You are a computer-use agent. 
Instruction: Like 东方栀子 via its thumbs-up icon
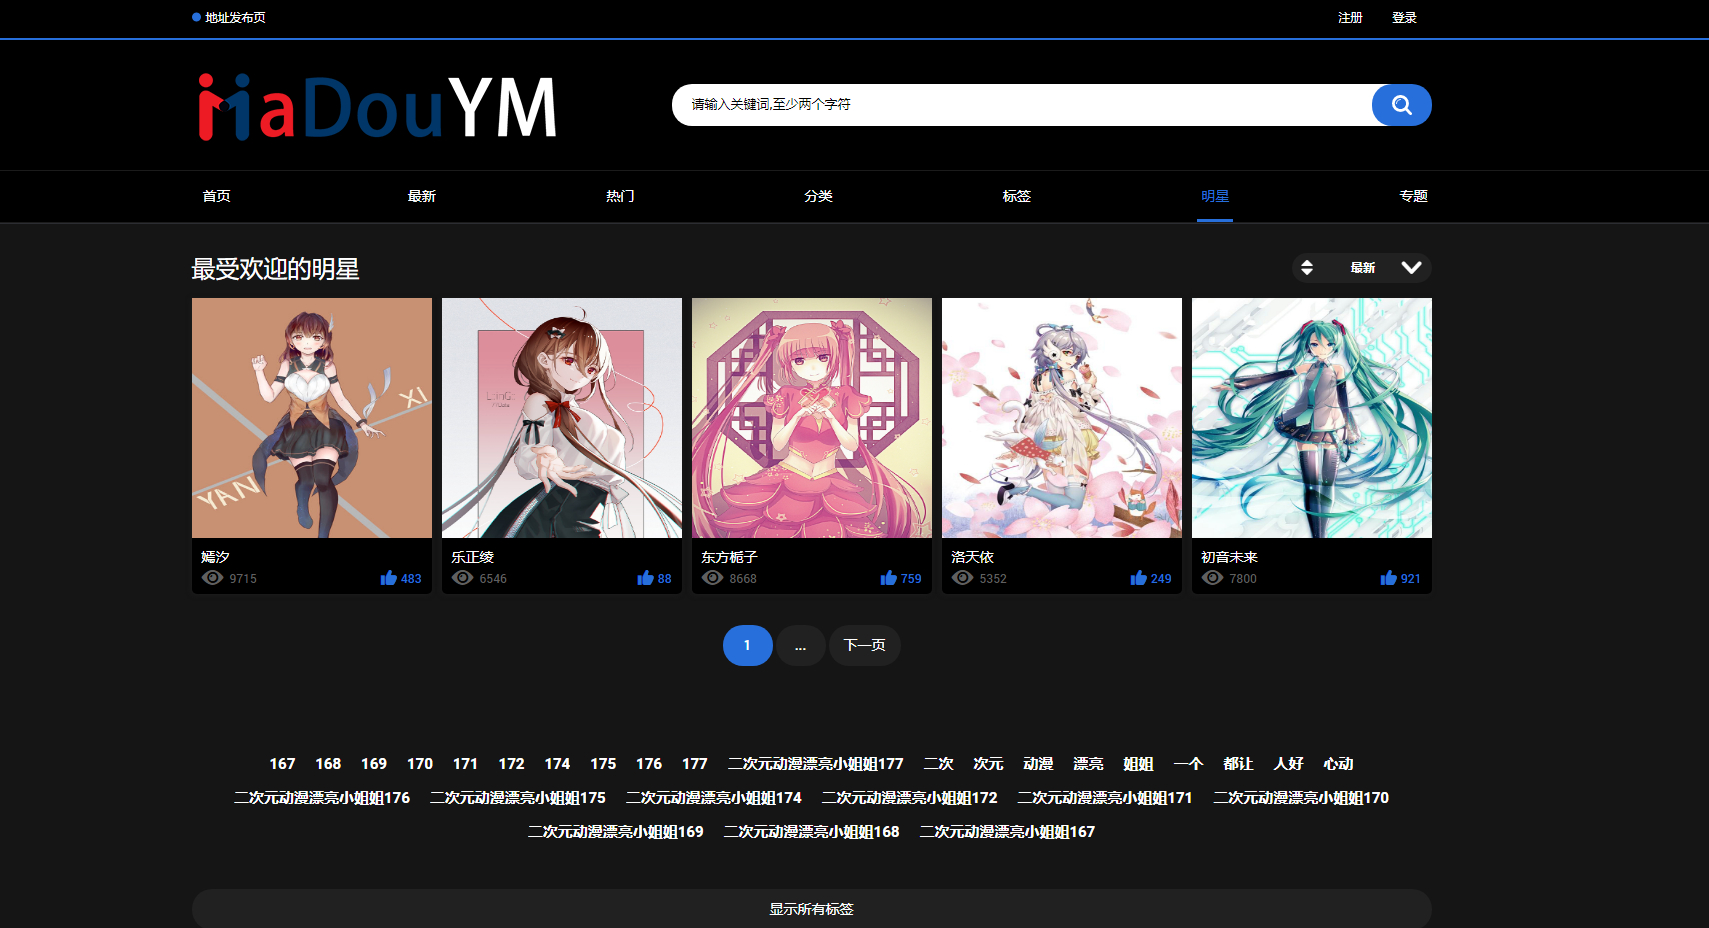click(x=888, y=577)
